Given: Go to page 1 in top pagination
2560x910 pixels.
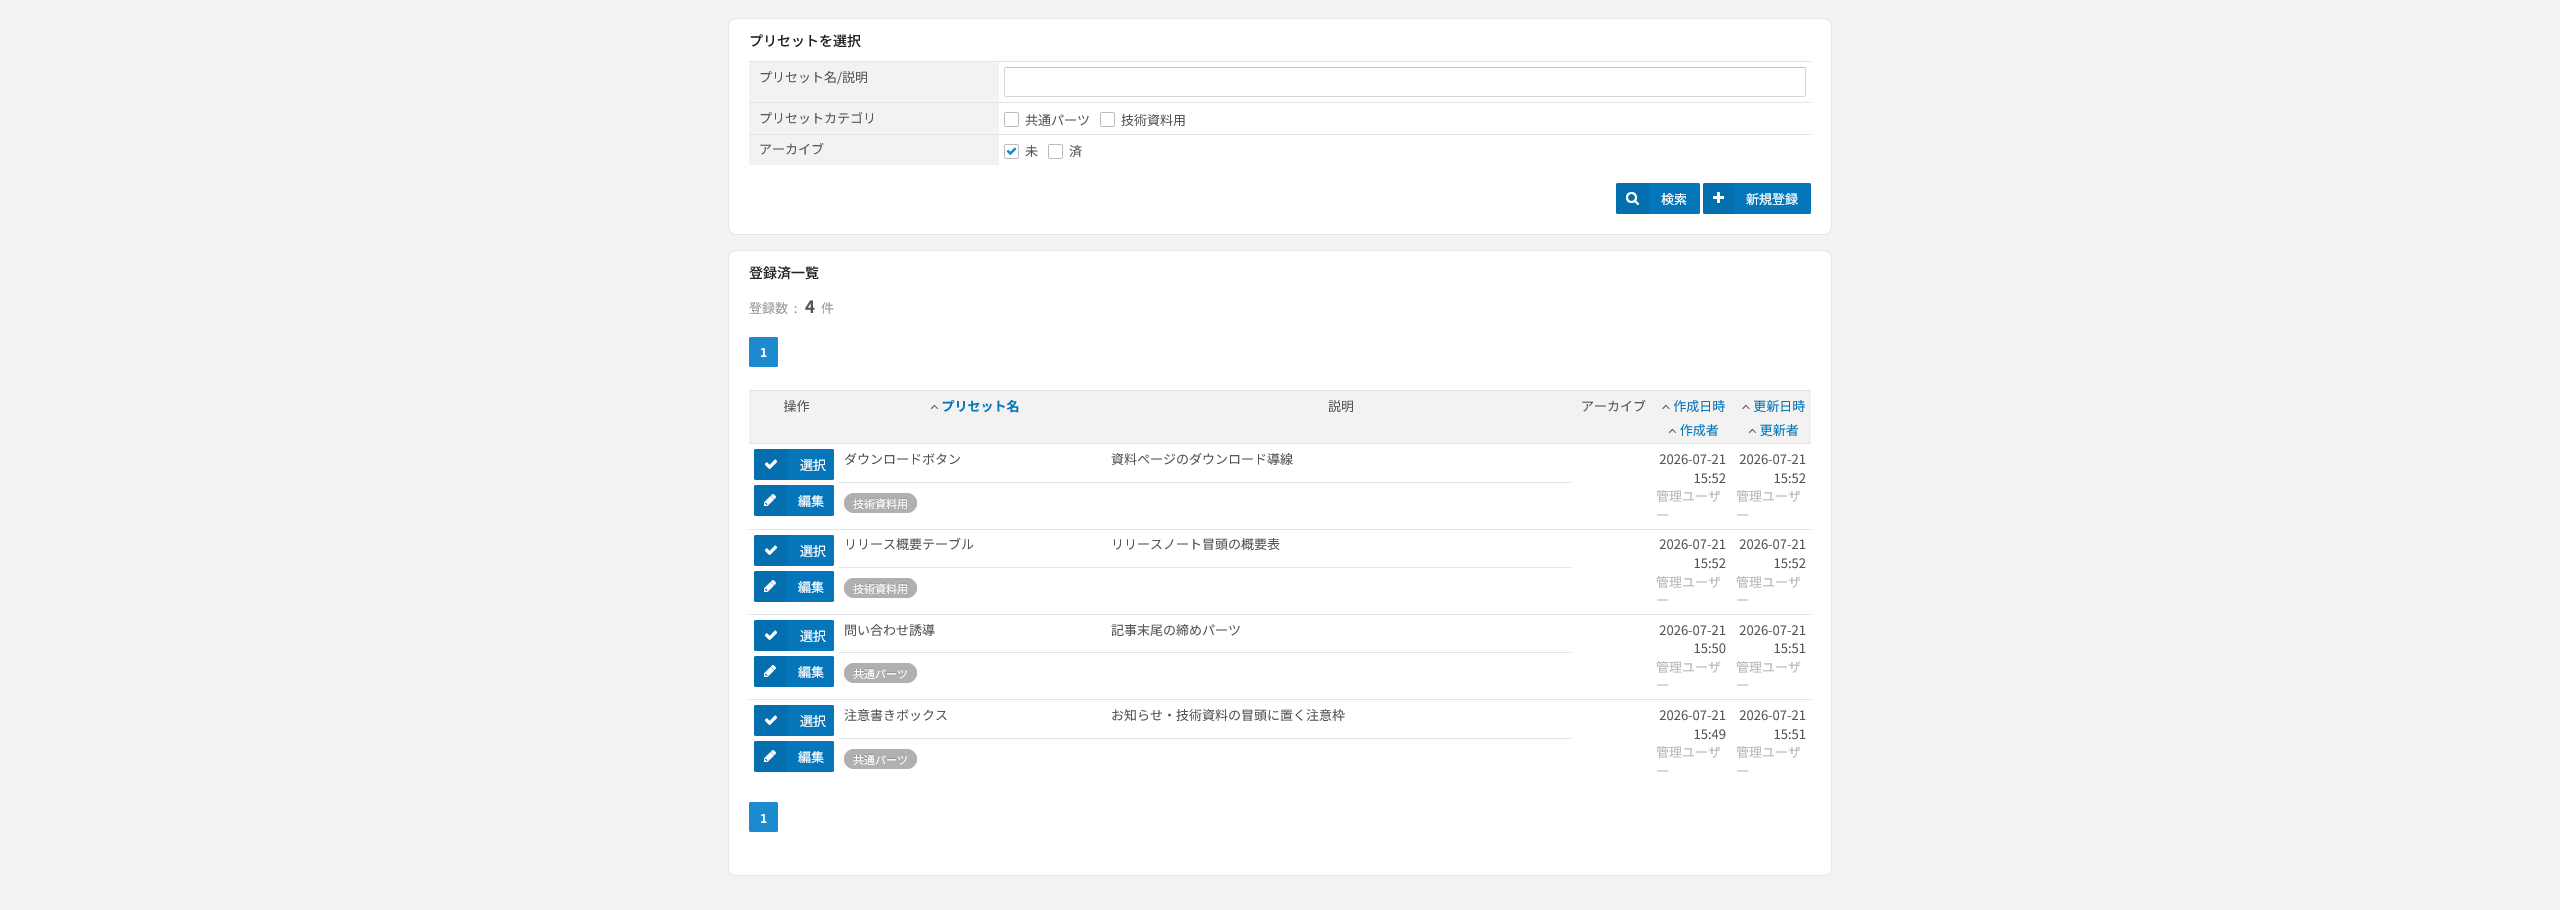Looking at the screenshot, I should (763, 352).
